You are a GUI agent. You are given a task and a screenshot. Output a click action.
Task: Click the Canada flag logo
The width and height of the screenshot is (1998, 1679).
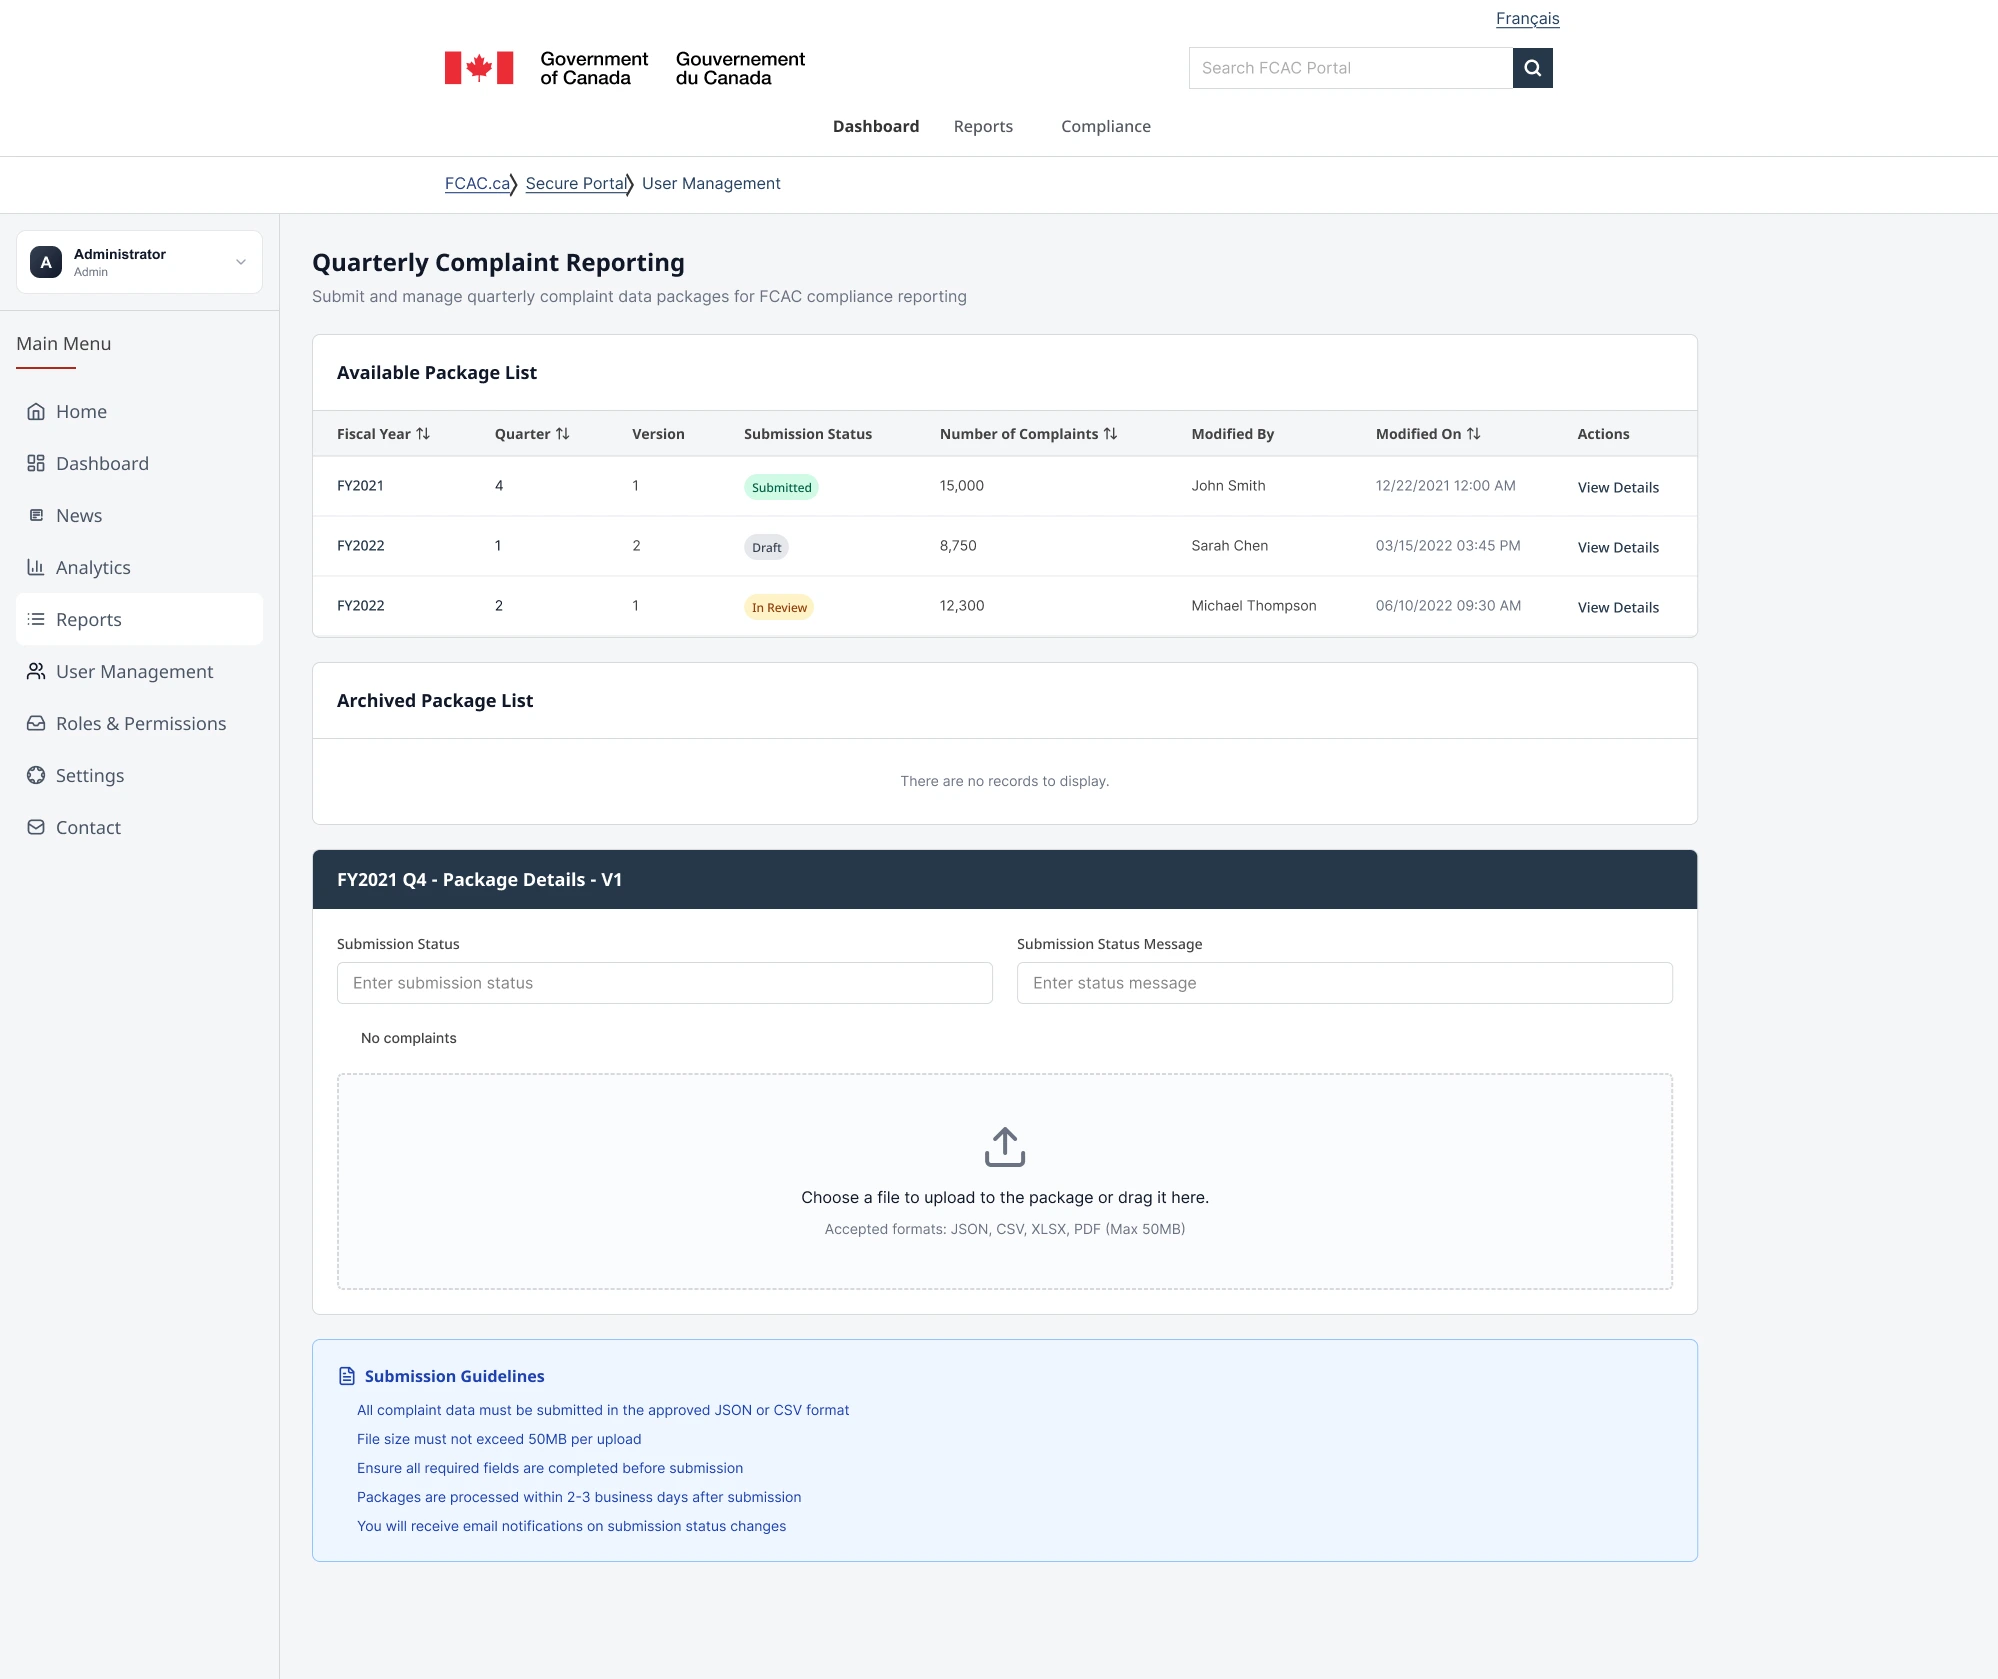[479, 68]
